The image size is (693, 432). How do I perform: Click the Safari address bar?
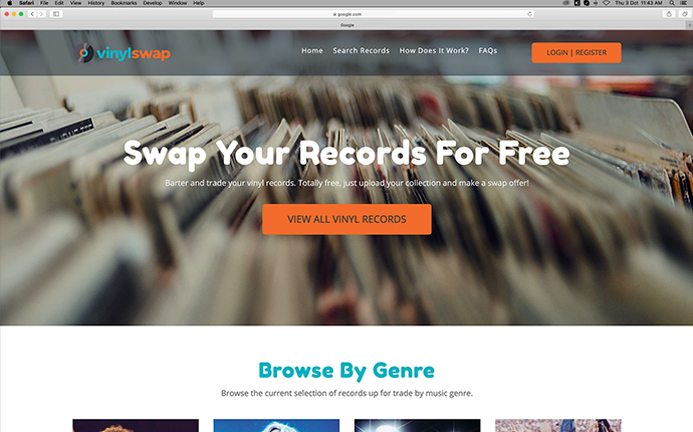[x=373, y=14]
